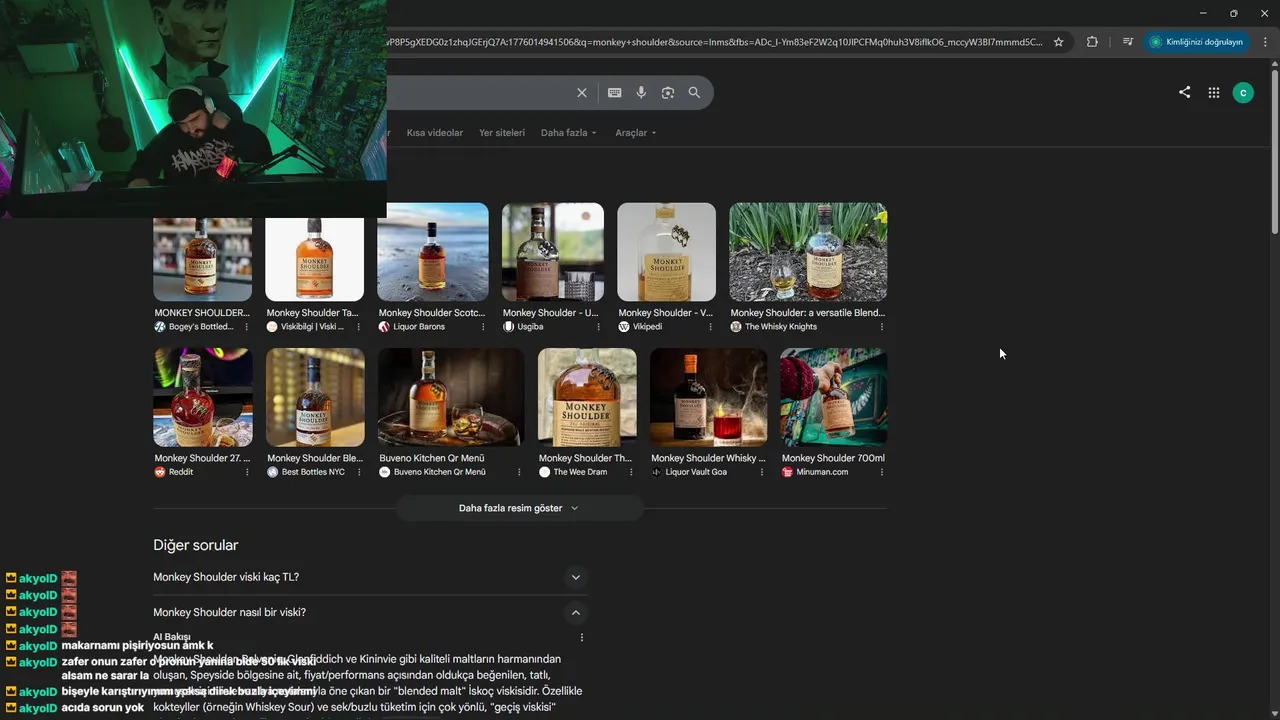Open options menu for The Whisky Knights result
1280x720 pixels.
882,327
